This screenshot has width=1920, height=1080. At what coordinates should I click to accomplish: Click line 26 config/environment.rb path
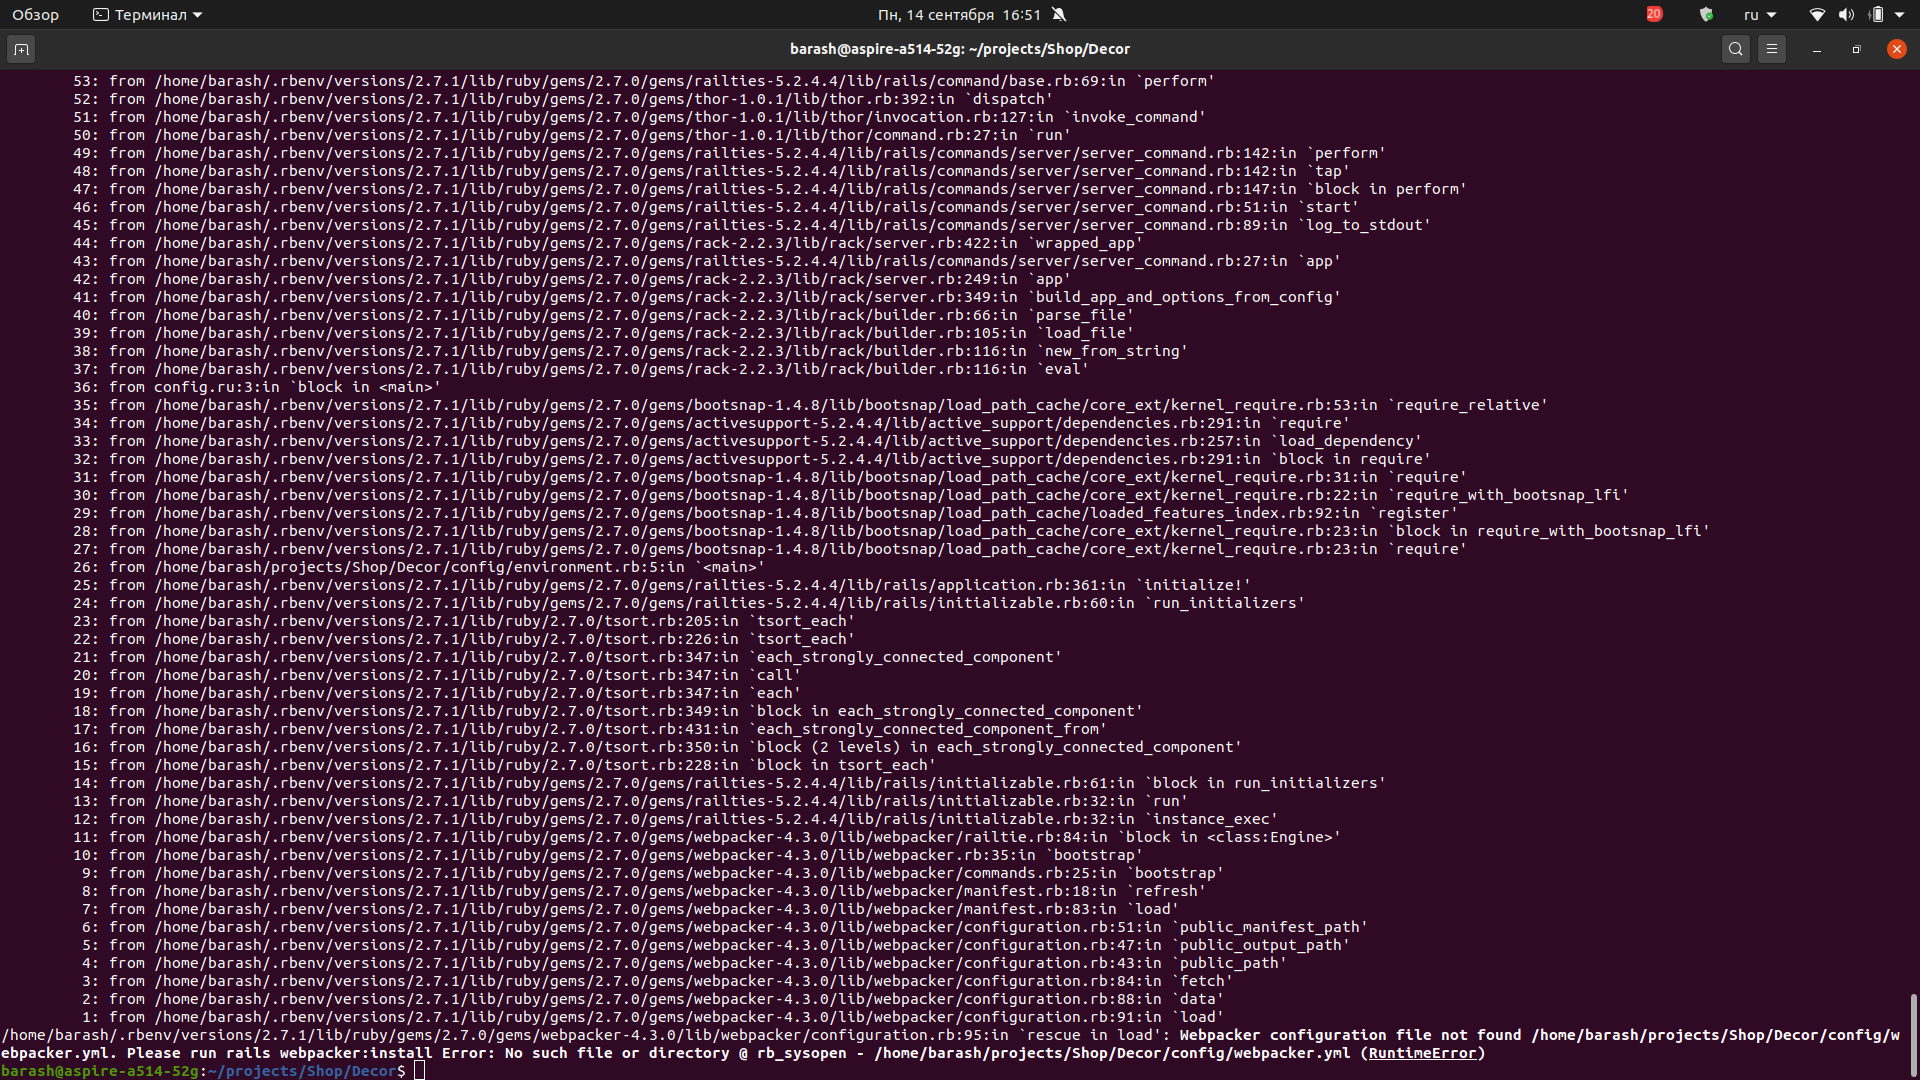point(420,567)
